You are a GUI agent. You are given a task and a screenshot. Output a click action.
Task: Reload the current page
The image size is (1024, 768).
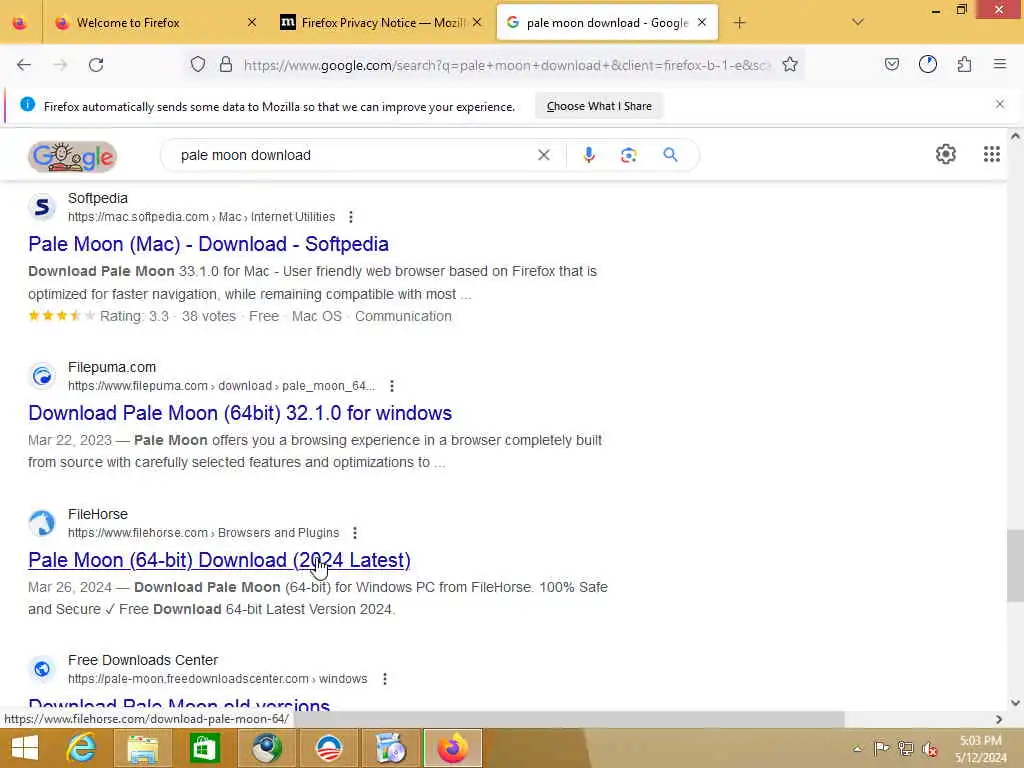(96, 65)
